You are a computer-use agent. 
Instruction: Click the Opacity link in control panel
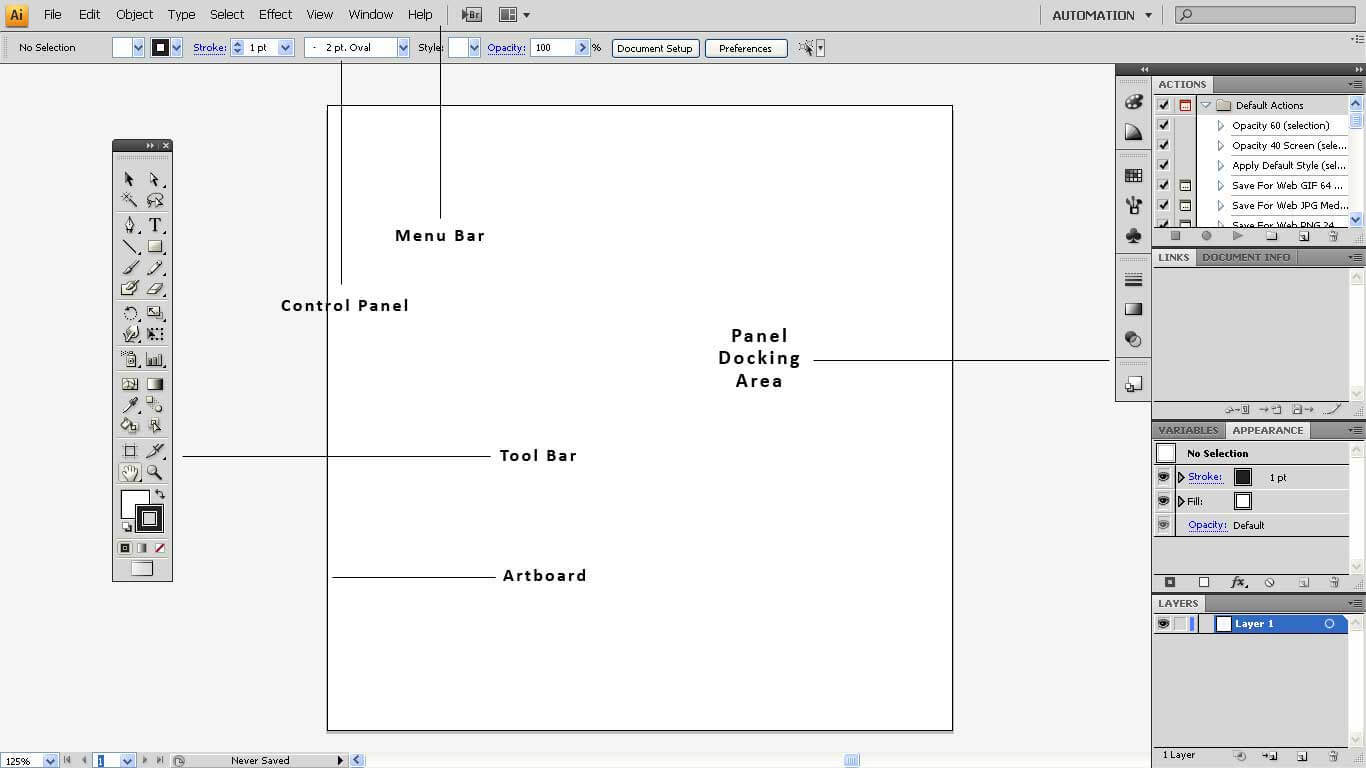tap(506, 48)
